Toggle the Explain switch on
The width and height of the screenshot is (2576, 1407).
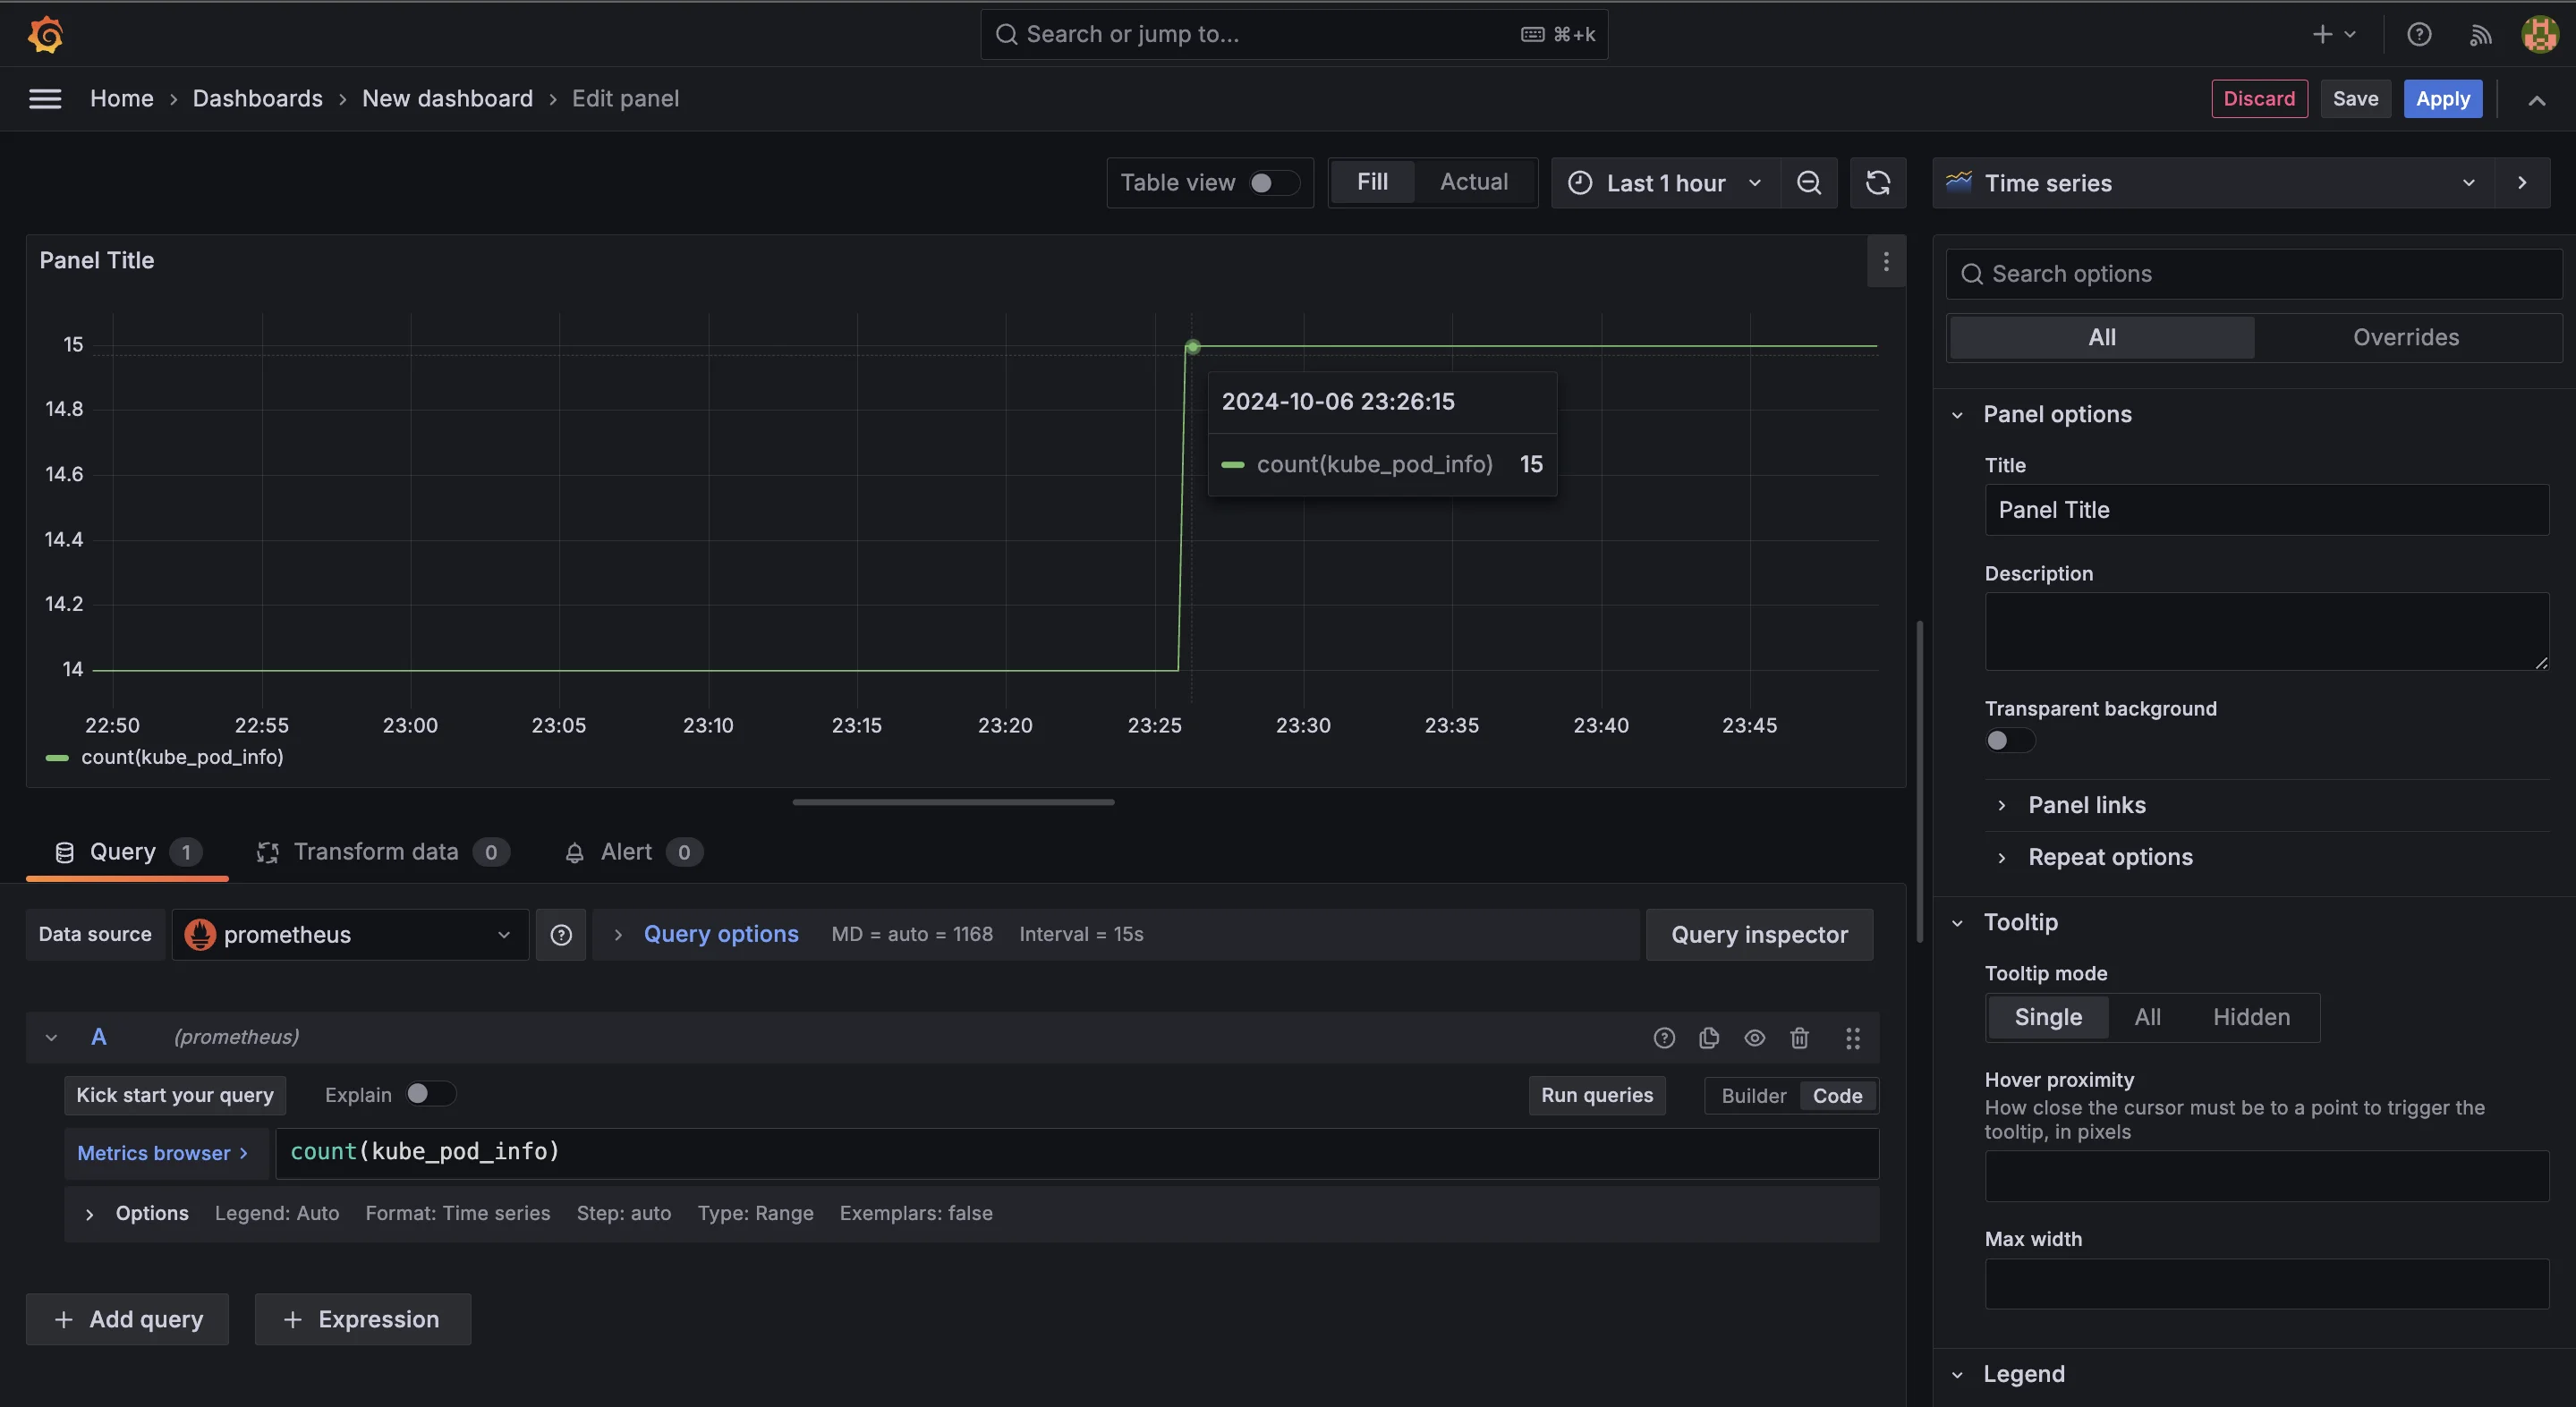point(428,1095)
